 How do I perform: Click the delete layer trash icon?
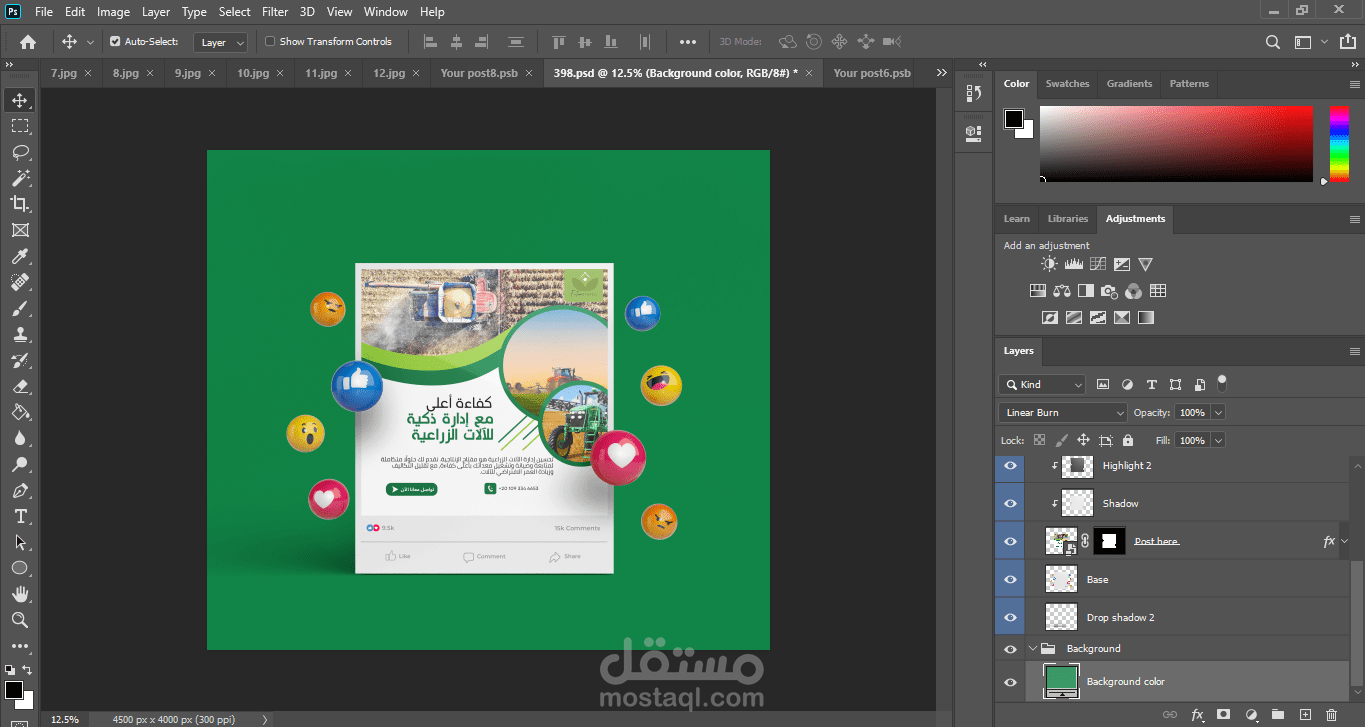pos(1331,714)
